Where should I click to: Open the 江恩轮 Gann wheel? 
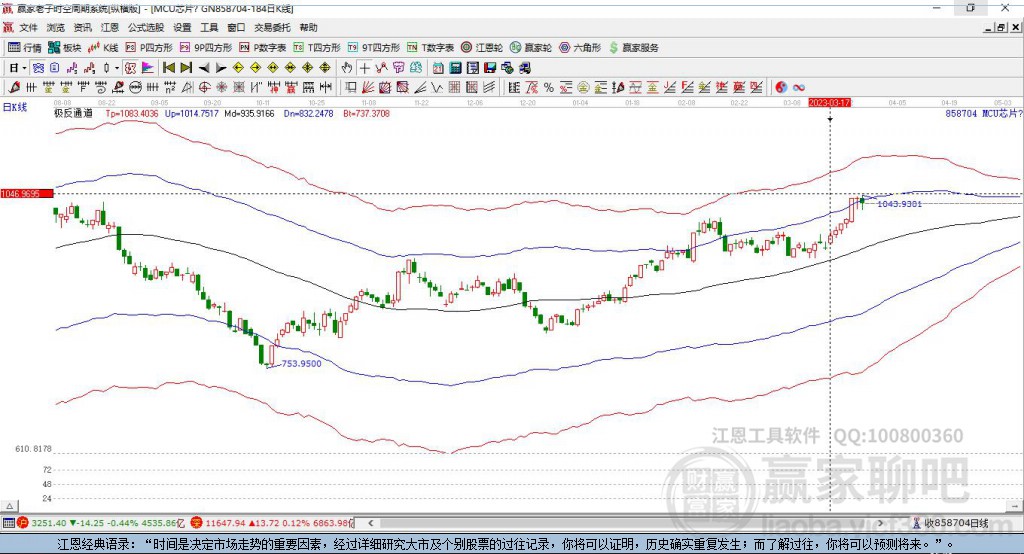[x=481, y=48]
